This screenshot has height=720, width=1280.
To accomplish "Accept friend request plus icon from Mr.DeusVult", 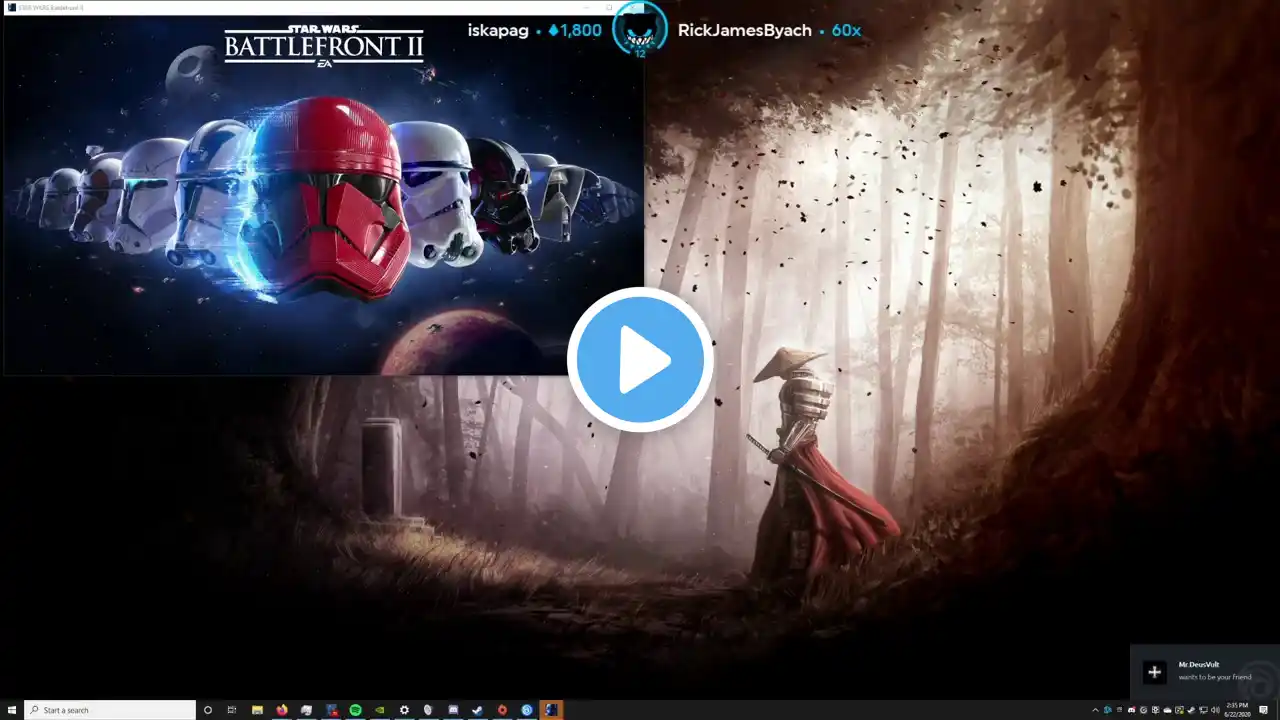I will [1154, 672].
